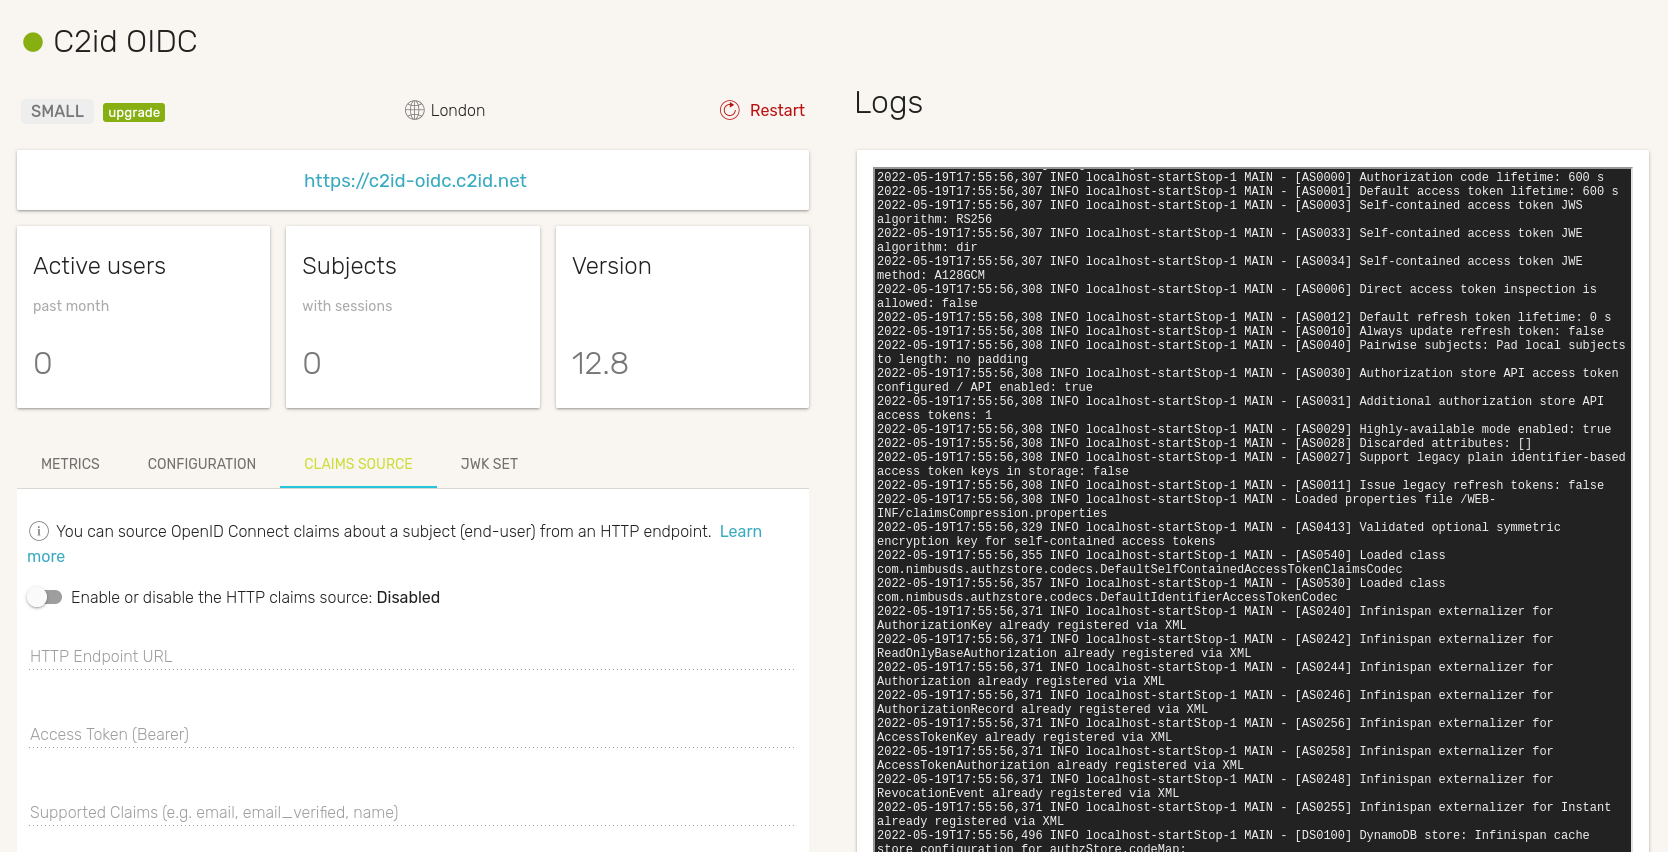Click the 'Loaded properties file' log line
Image resolution: width=1668 pixels, height=852 pixels.
(1186, 506)
